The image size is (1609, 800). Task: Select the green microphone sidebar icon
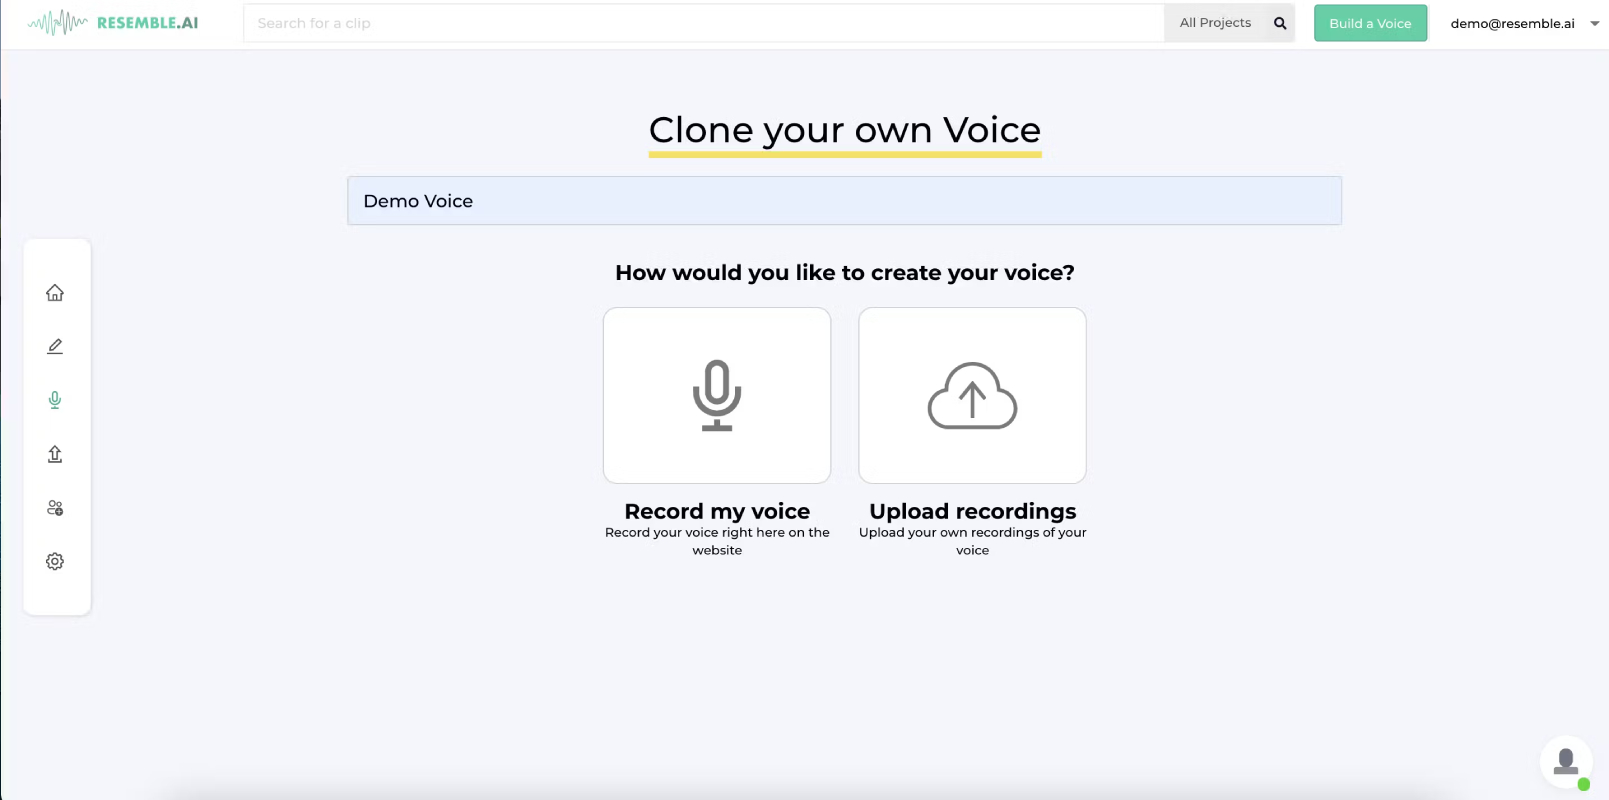pos(55,400)
